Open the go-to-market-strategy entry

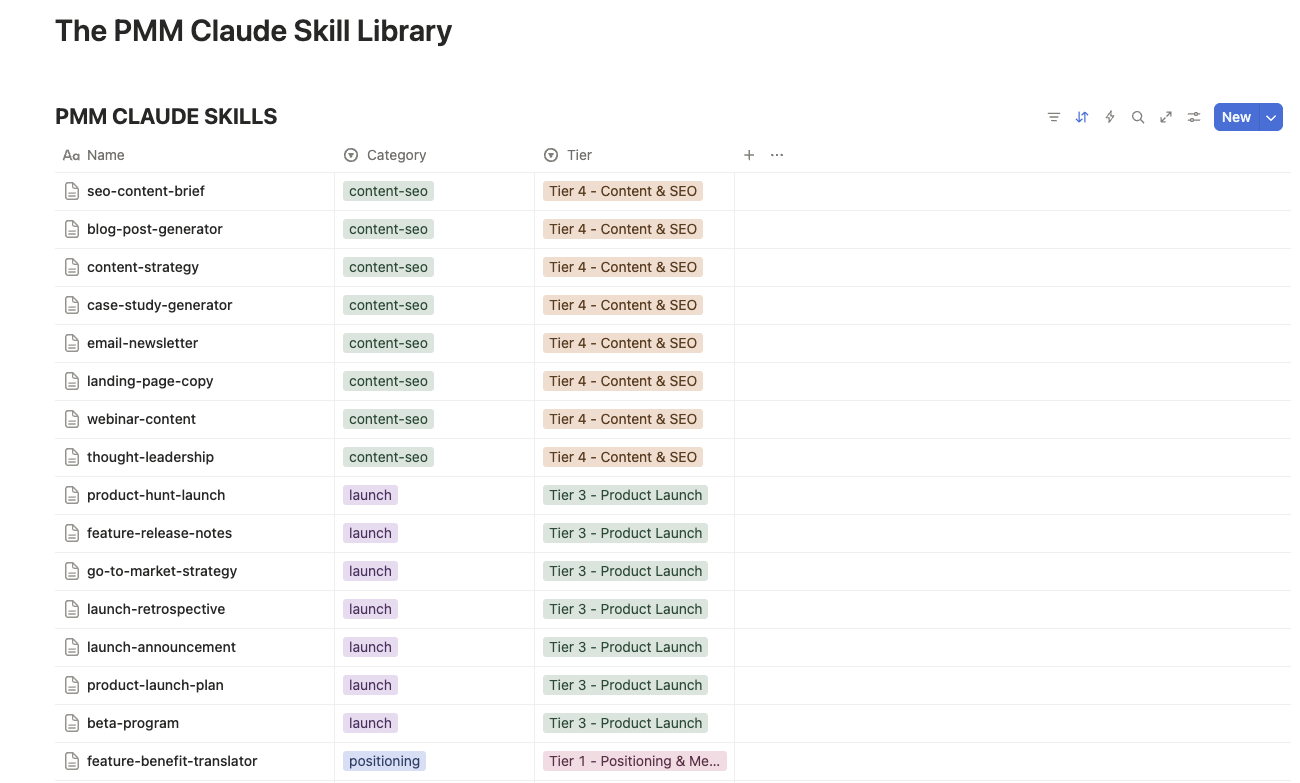coord(162,571)
